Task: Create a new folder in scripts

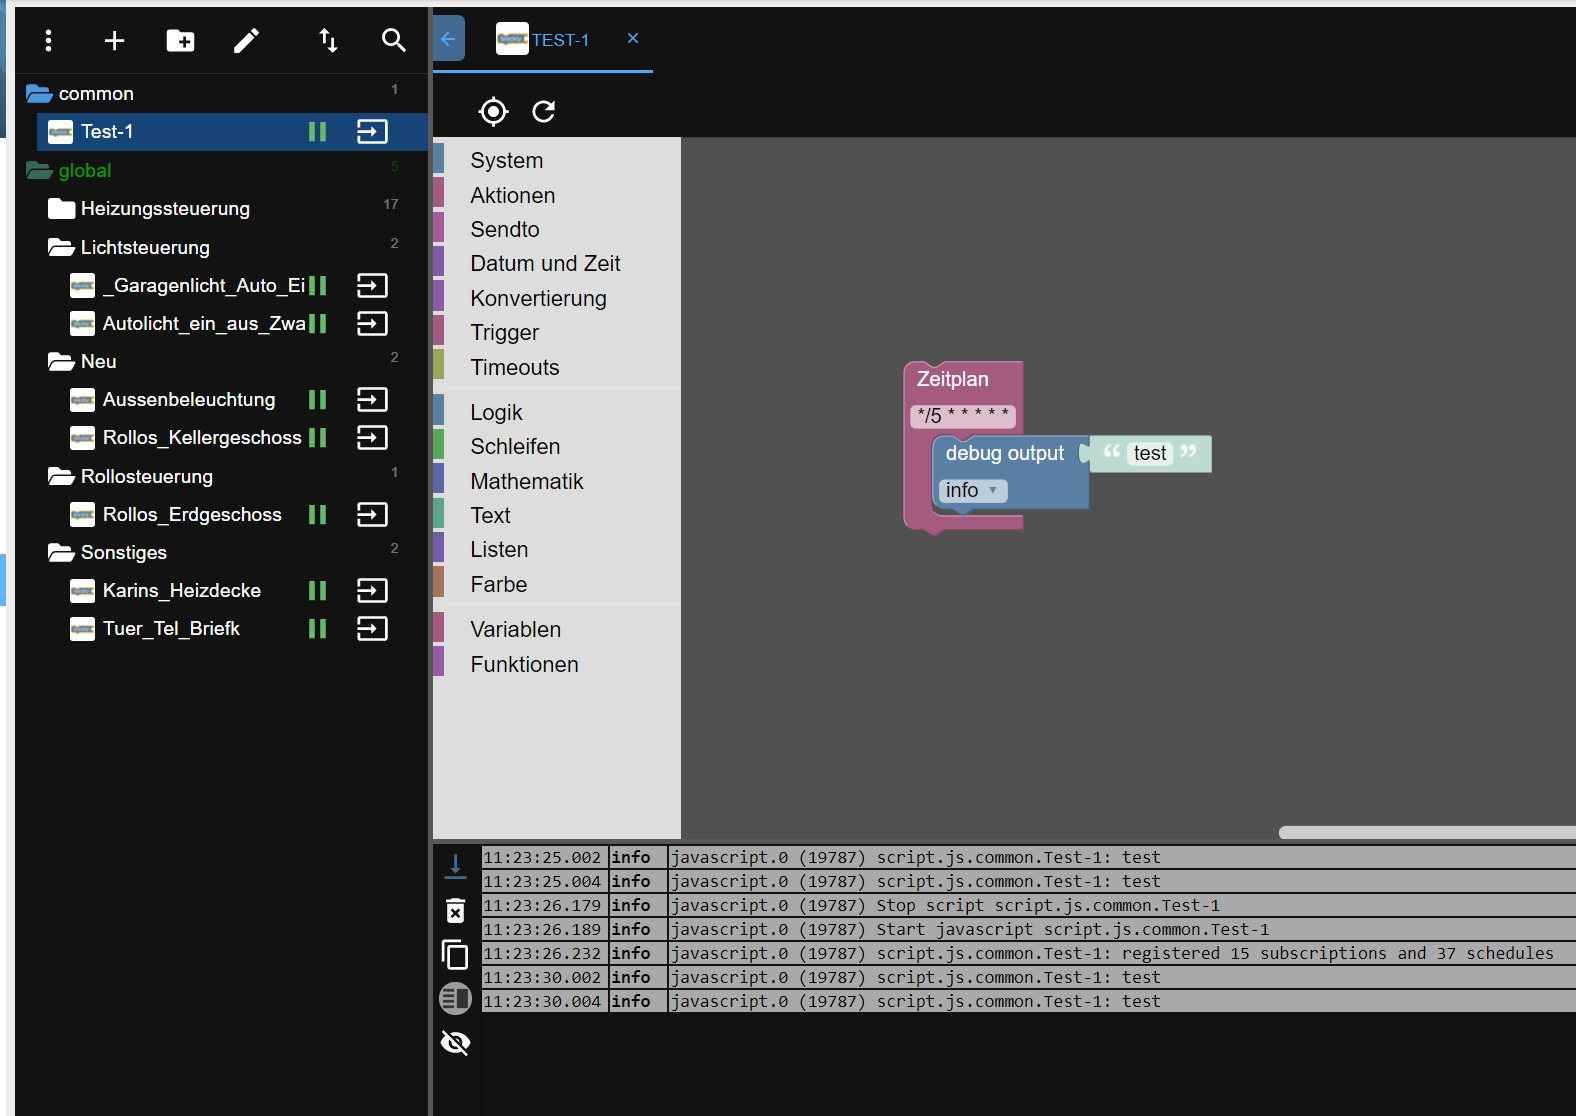Action: [x=180, y=40]
